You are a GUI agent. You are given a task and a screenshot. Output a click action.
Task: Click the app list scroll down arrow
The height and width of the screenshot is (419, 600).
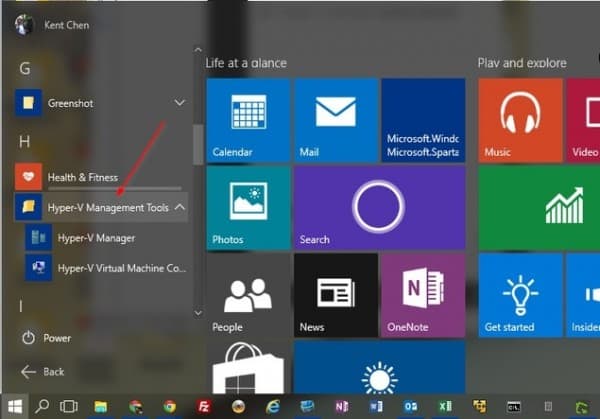pos(198,313)
